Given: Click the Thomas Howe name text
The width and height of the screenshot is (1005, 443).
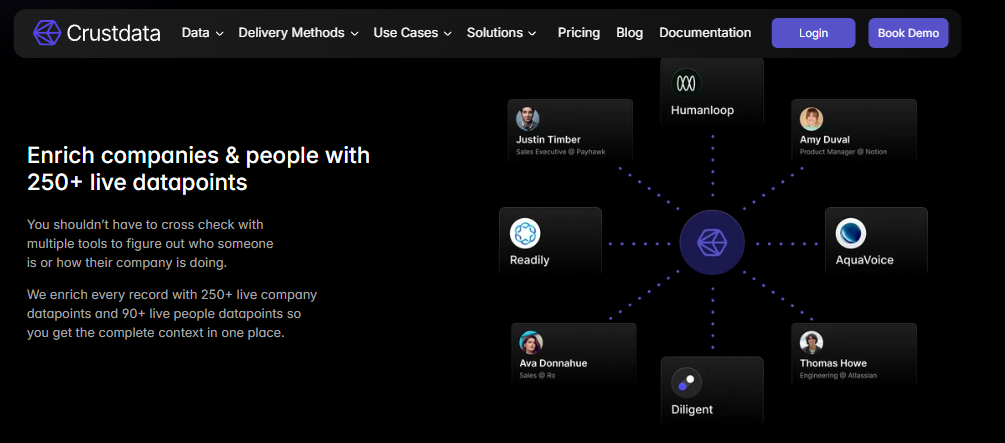Looking at the screenshot, I should [833, 363].
